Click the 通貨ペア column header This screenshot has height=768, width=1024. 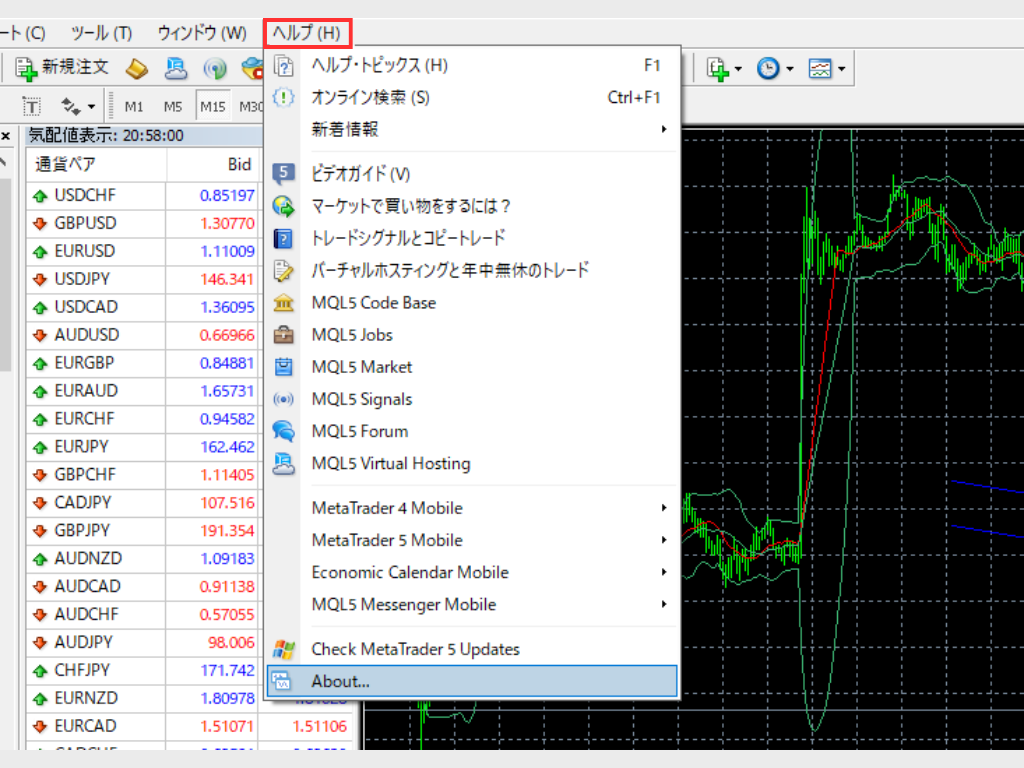(96, 165)
